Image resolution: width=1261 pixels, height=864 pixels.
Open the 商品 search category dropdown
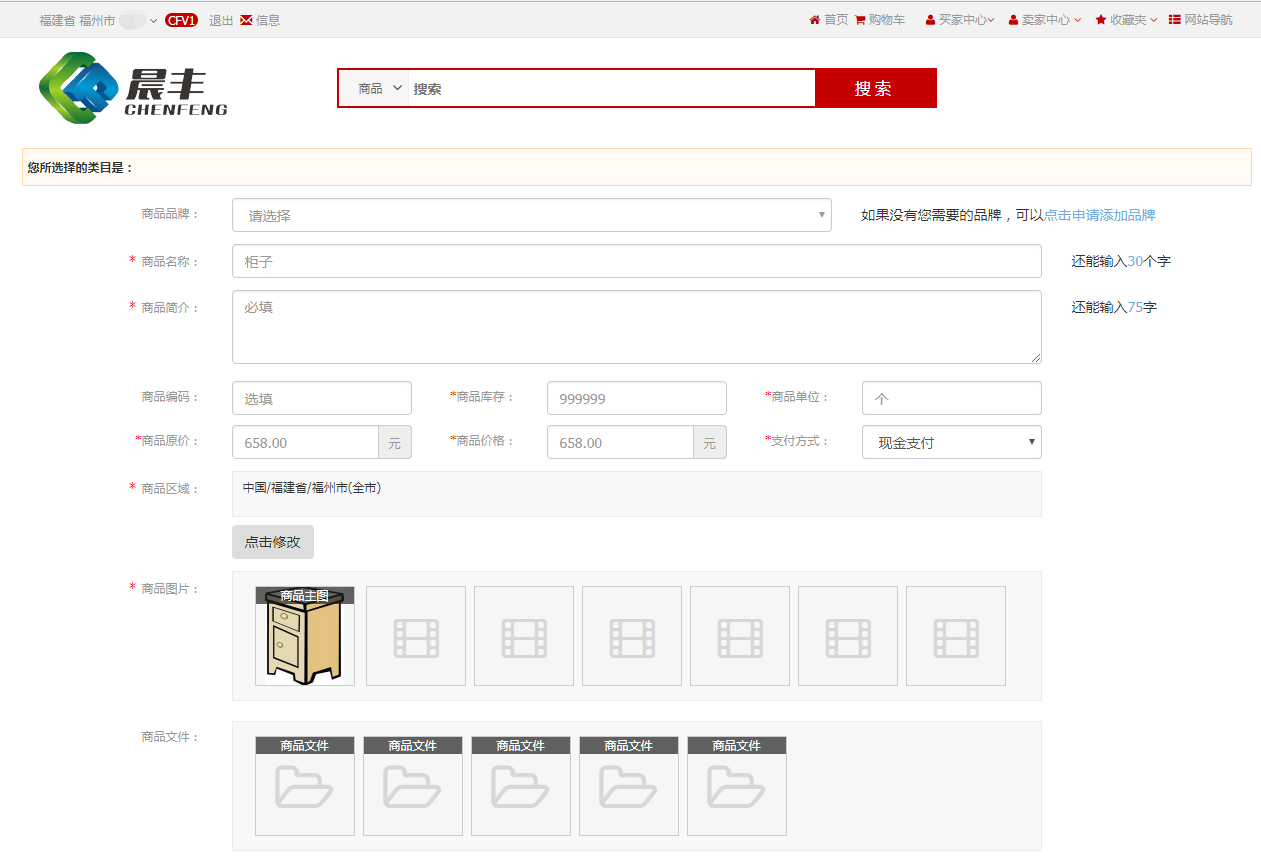[379, 89]
